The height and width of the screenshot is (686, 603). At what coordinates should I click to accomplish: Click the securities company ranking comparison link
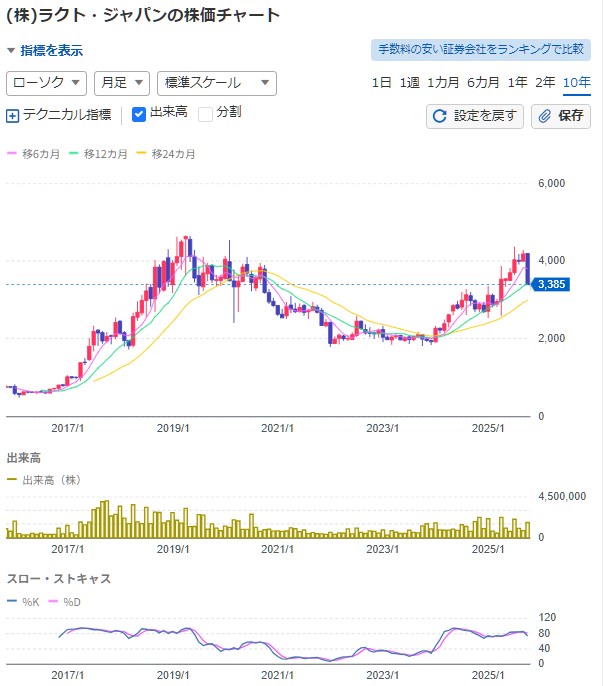tap(480, 50)
